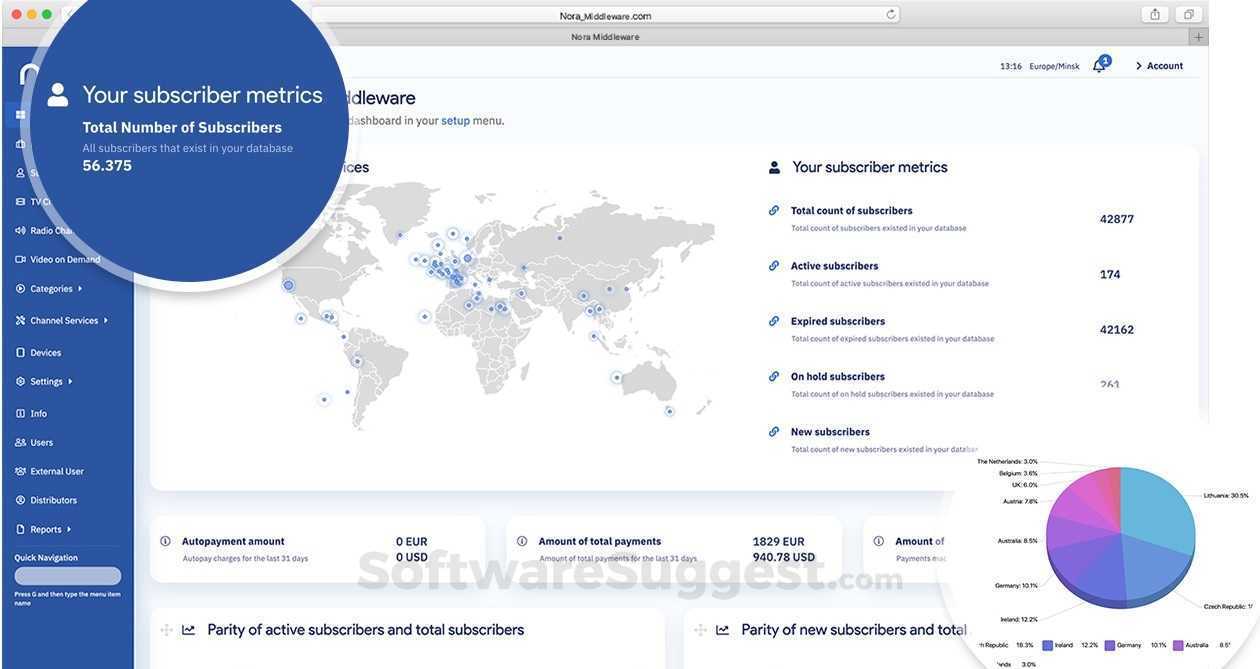Open Active subscribers metric
Screen dimensions: 1260x669
pyautogui.click(x=835, y=266)
